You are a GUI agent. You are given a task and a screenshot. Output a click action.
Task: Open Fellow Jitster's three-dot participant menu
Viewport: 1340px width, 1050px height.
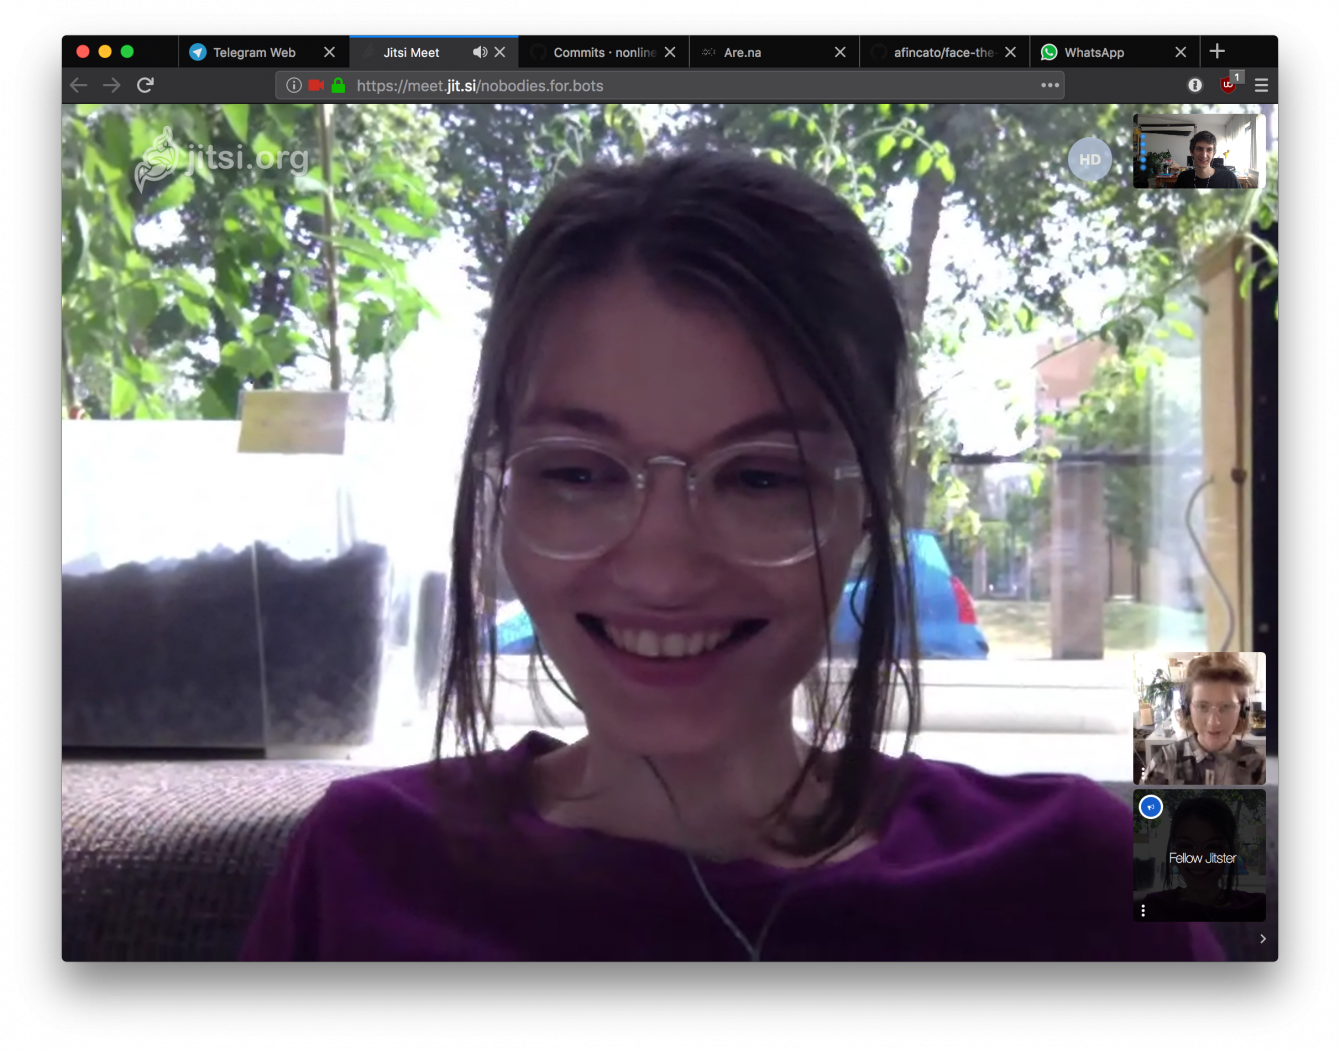click(x=1143, y=910)
